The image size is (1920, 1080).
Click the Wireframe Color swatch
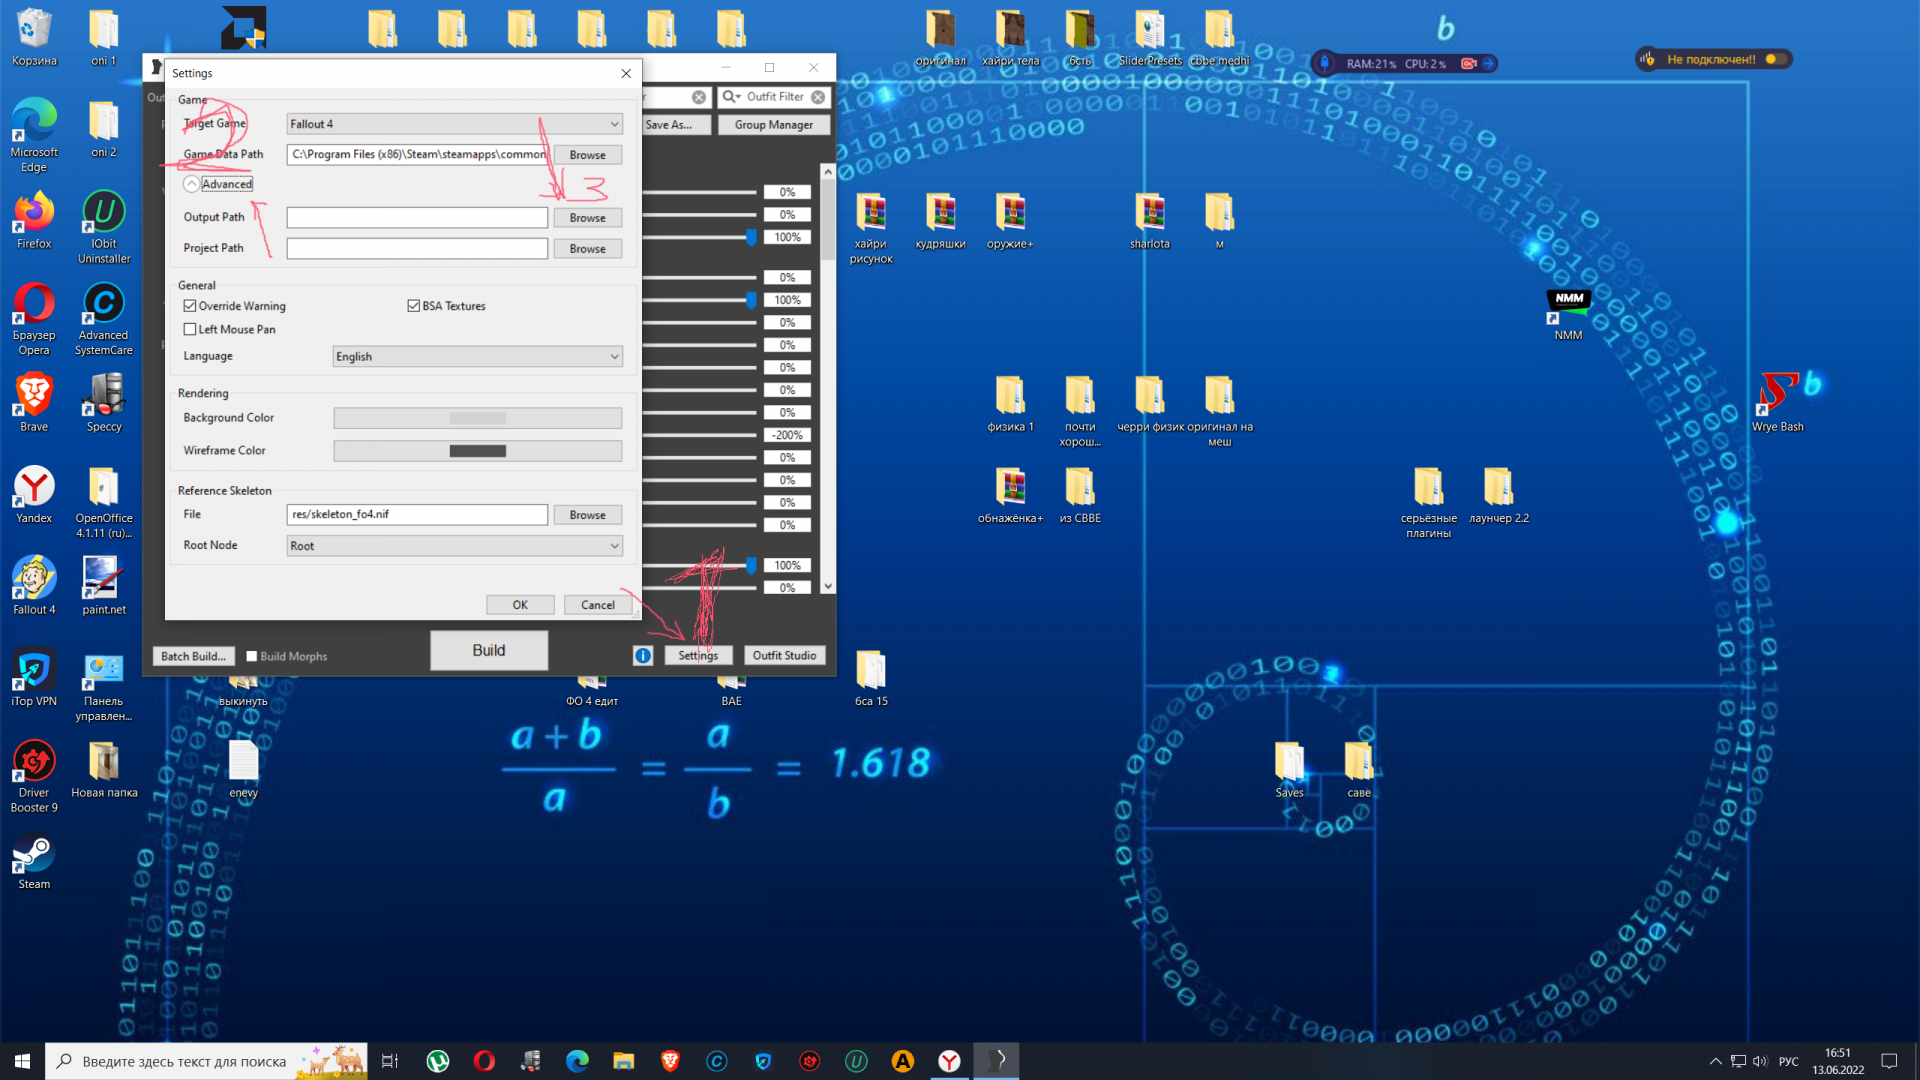point(477,451)
